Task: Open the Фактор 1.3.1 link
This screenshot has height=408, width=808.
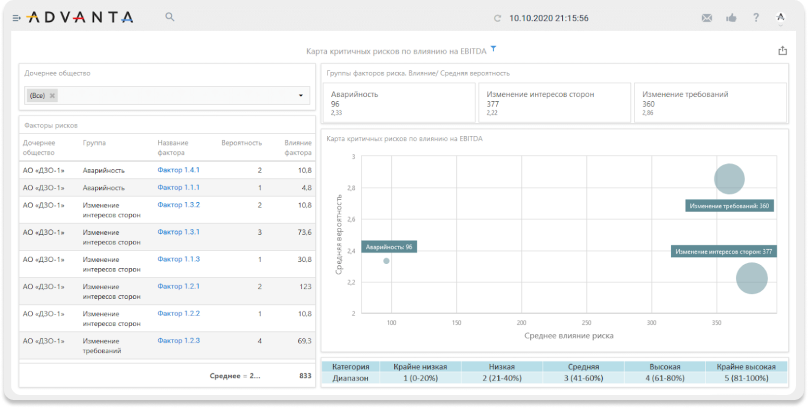Action: pyautogui.click(x=179, y=232)
